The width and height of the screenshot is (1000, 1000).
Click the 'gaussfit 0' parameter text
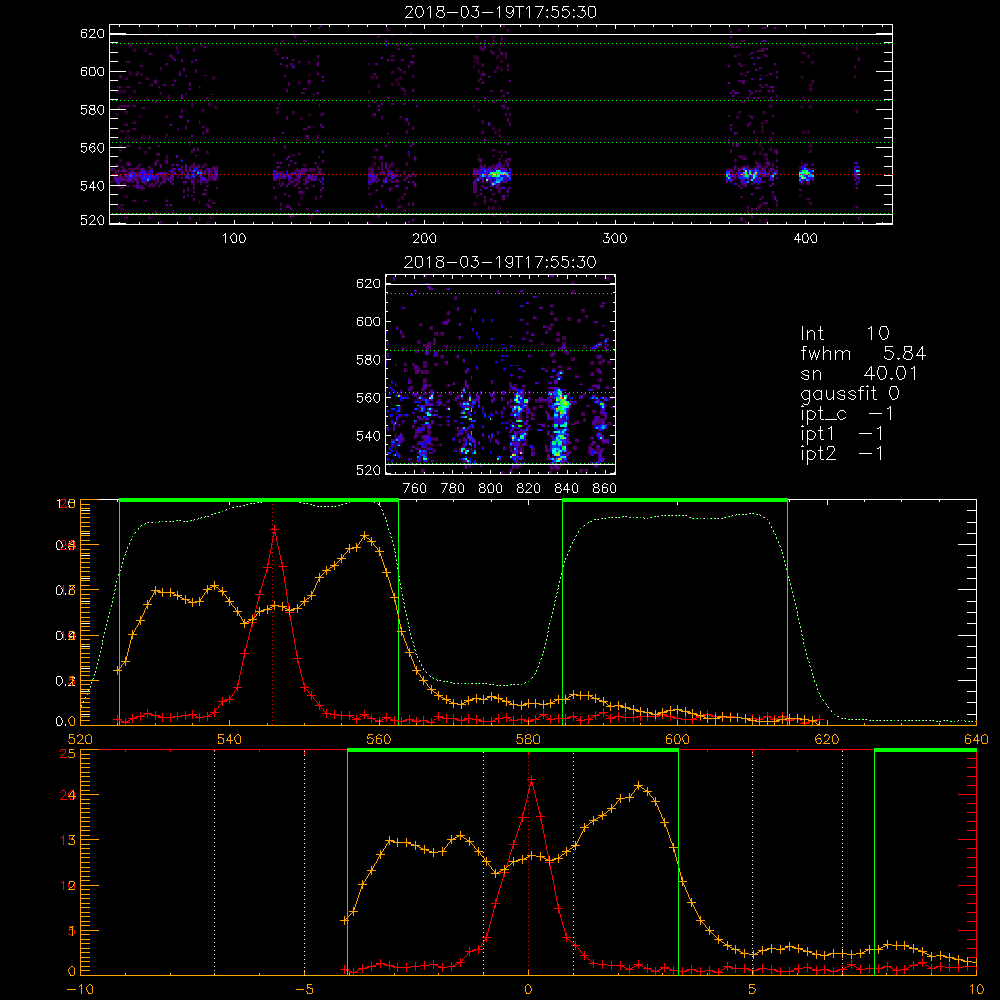click(x=849, y=393)
